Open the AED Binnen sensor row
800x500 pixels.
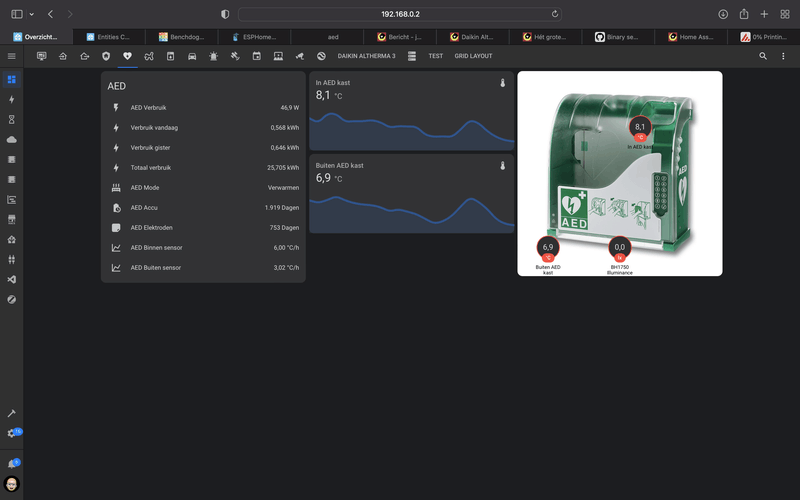click(x=203, y=247)
